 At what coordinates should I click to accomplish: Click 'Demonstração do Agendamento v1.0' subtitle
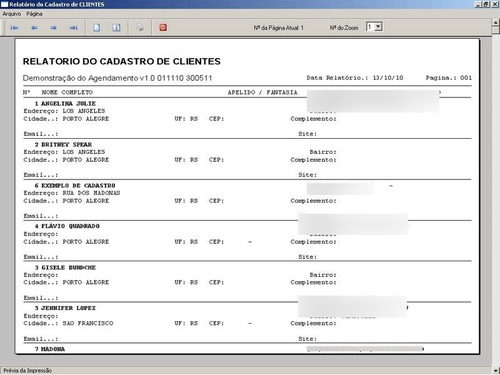coord(89,78)
